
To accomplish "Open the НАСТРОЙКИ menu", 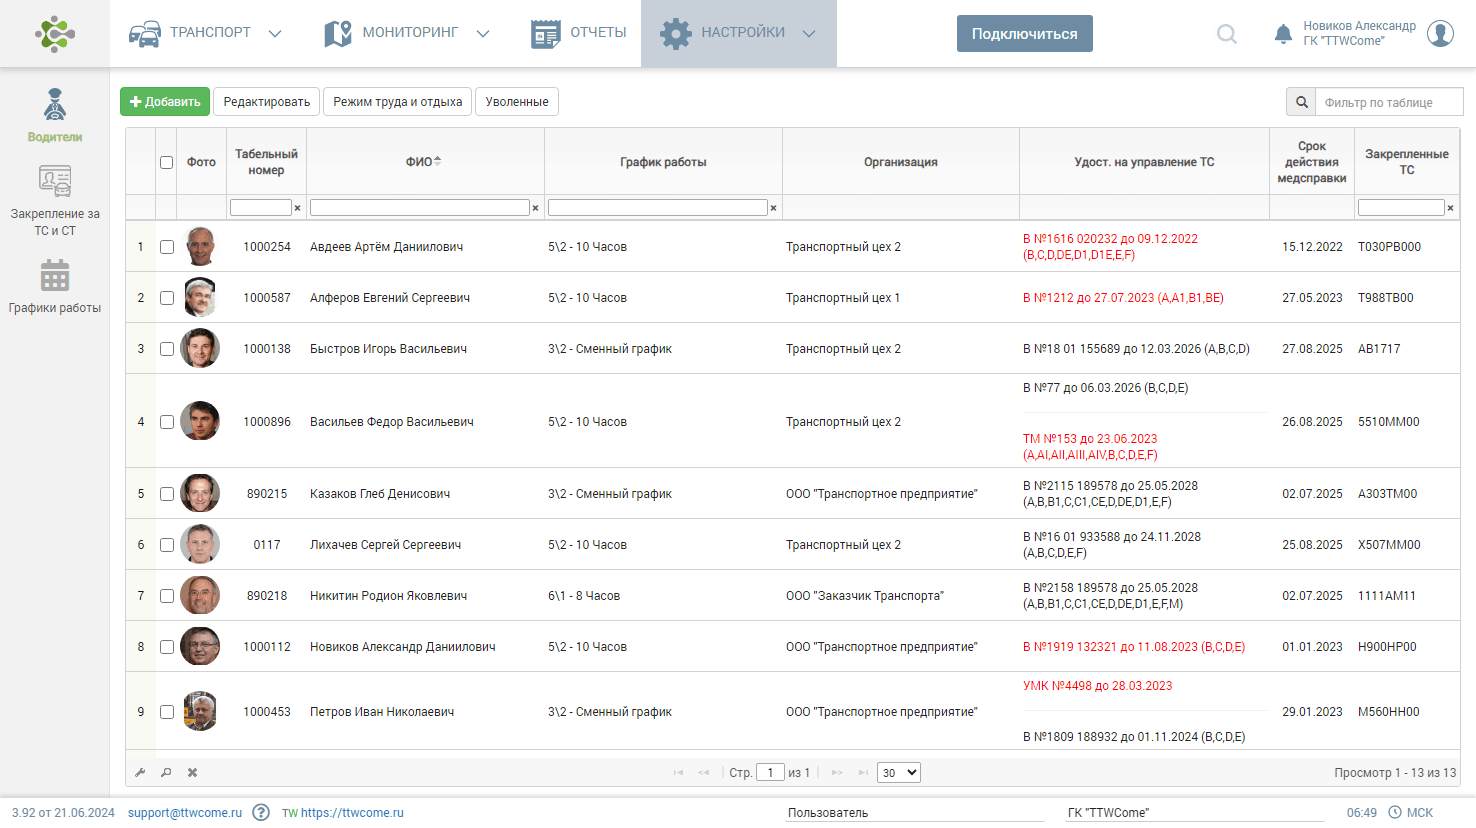I will point(738,33).
